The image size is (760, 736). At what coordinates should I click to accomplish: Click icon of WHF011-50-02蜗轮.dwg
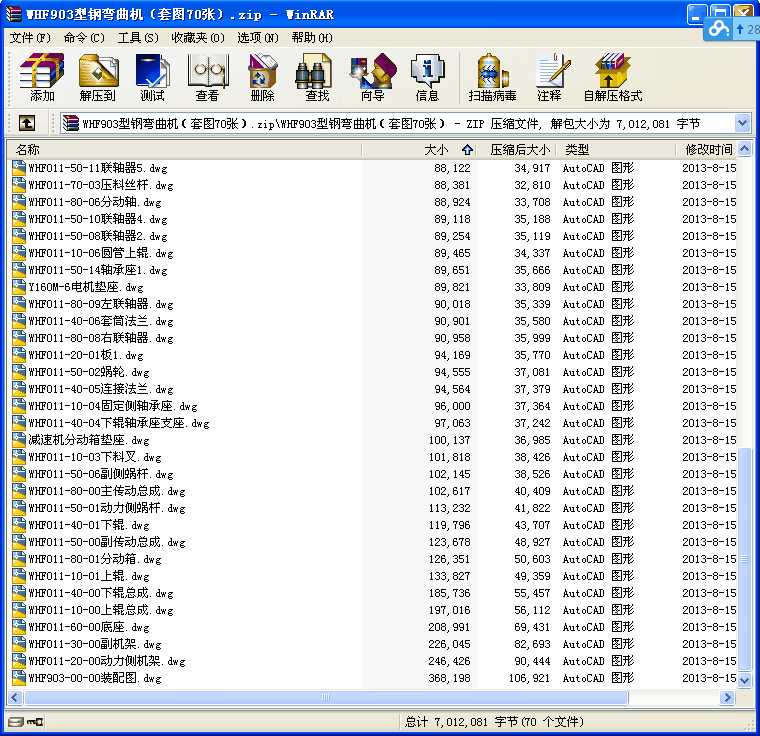click(19, 371)
